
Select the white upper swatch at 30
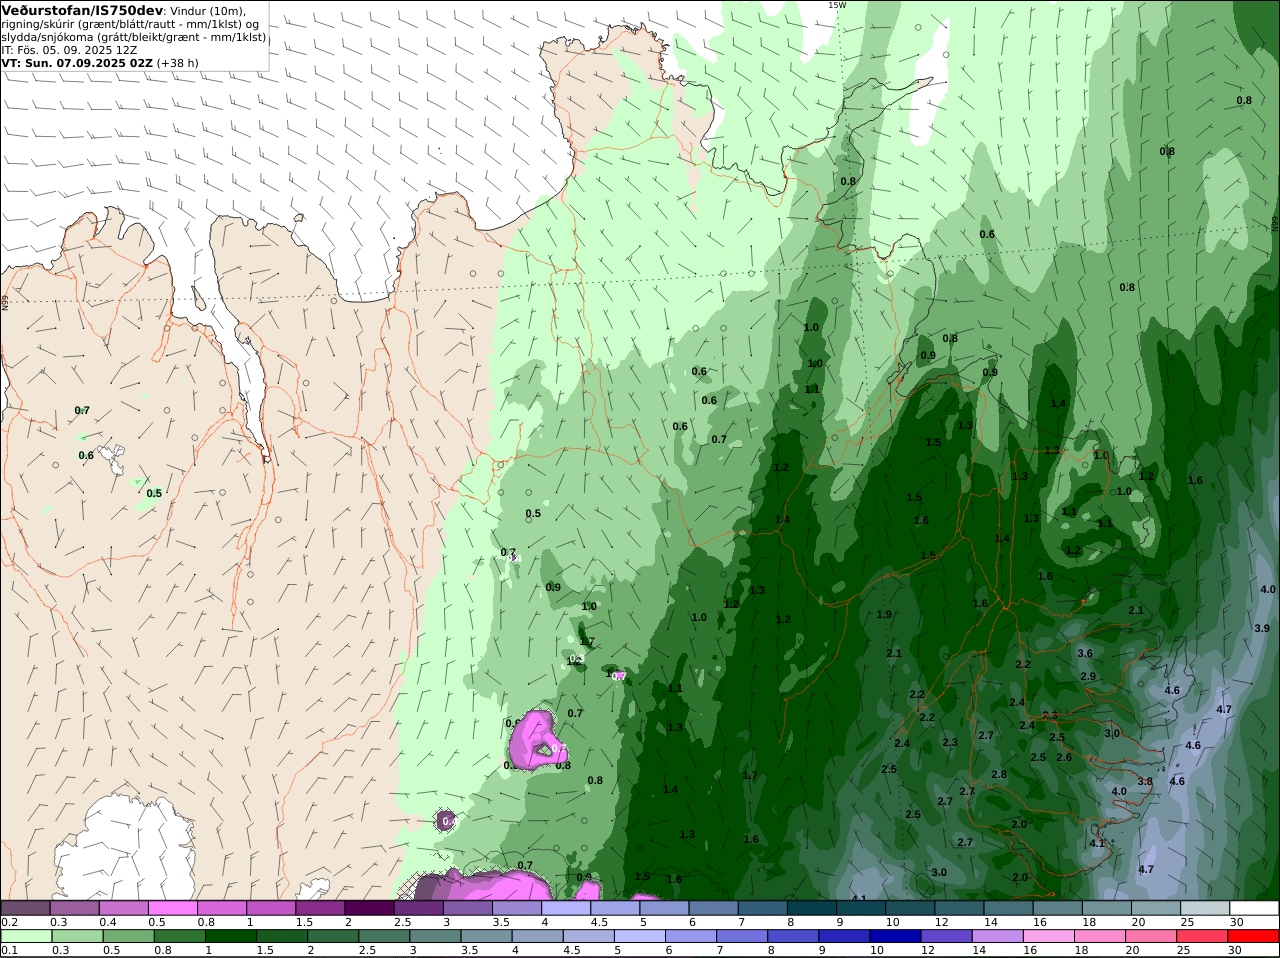[1255, 908]
